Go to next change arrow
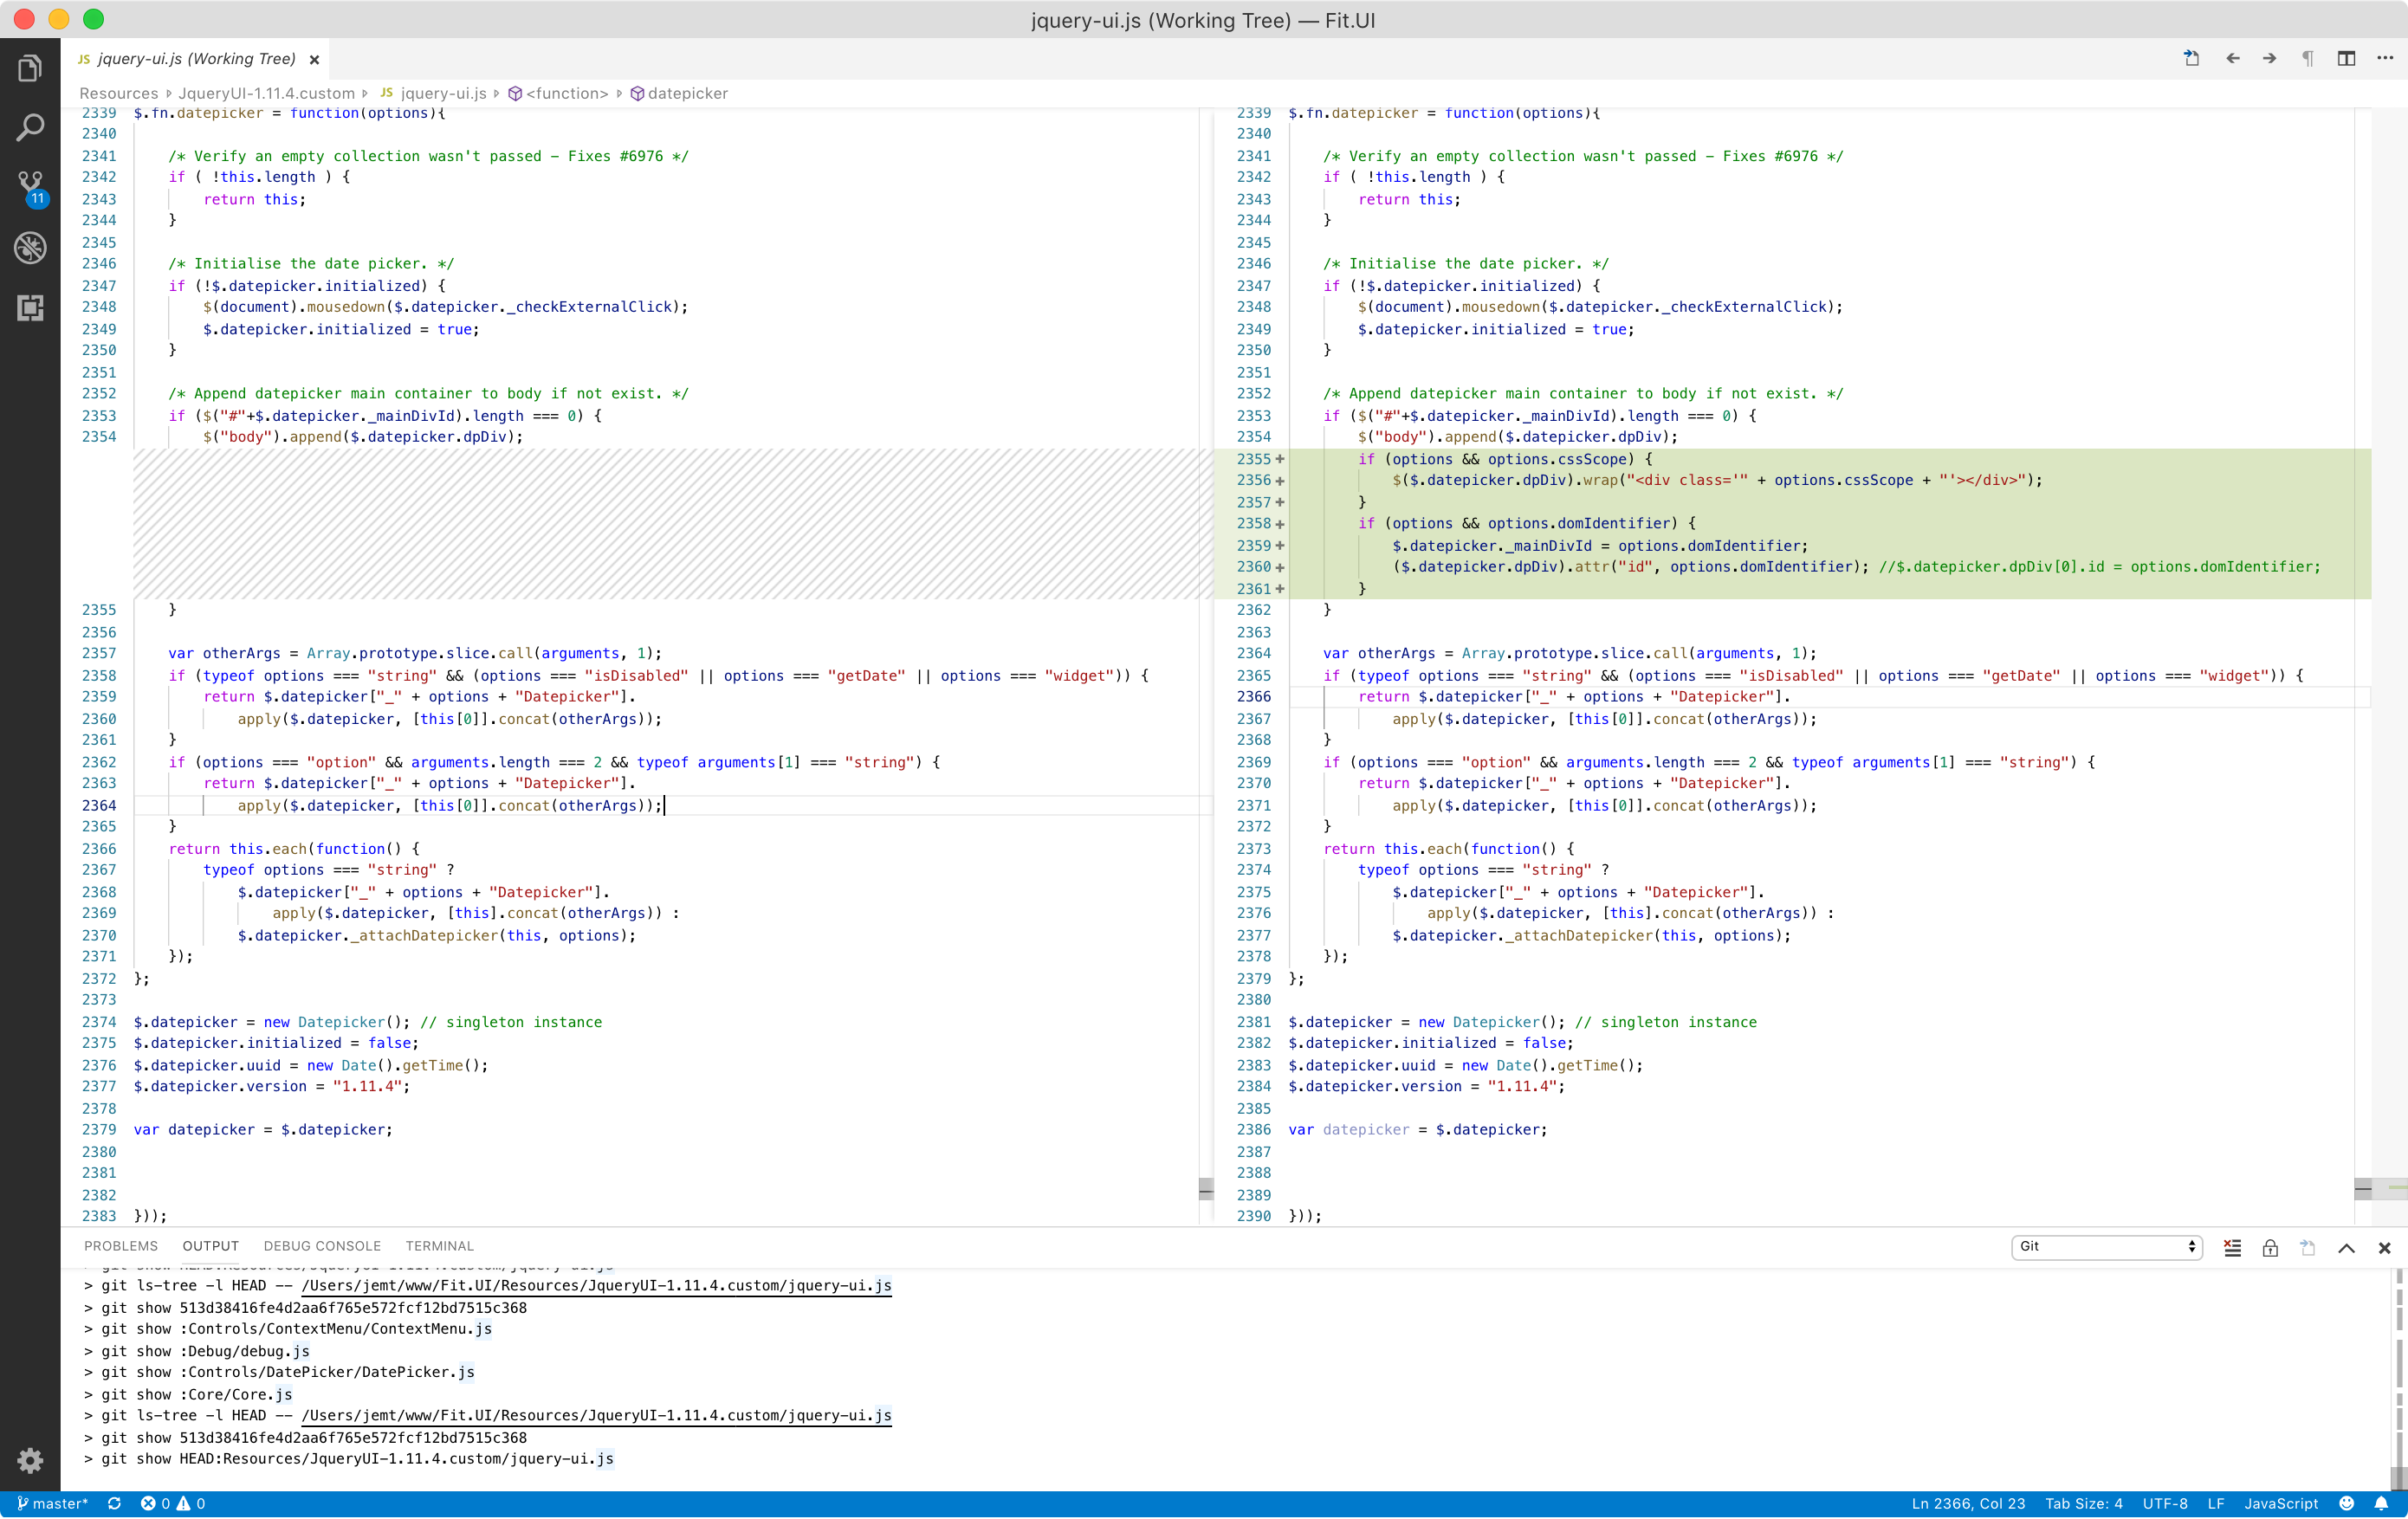Image resolution: width=2408 pixels, height=1519 pixels. 2269,59
